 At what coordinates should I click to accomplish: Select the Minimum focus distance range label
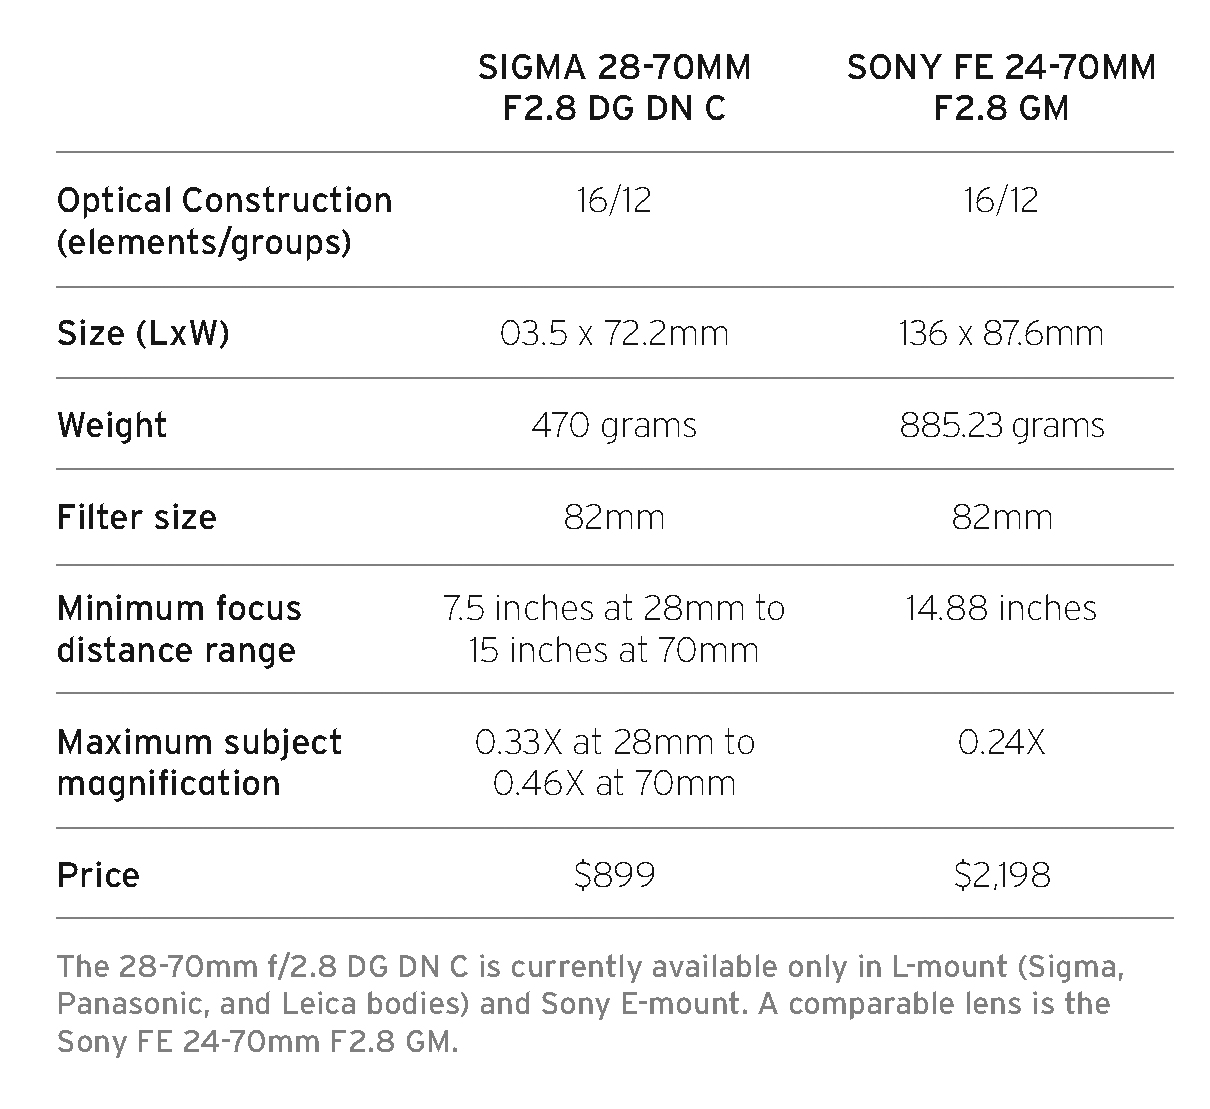[179, 629]
